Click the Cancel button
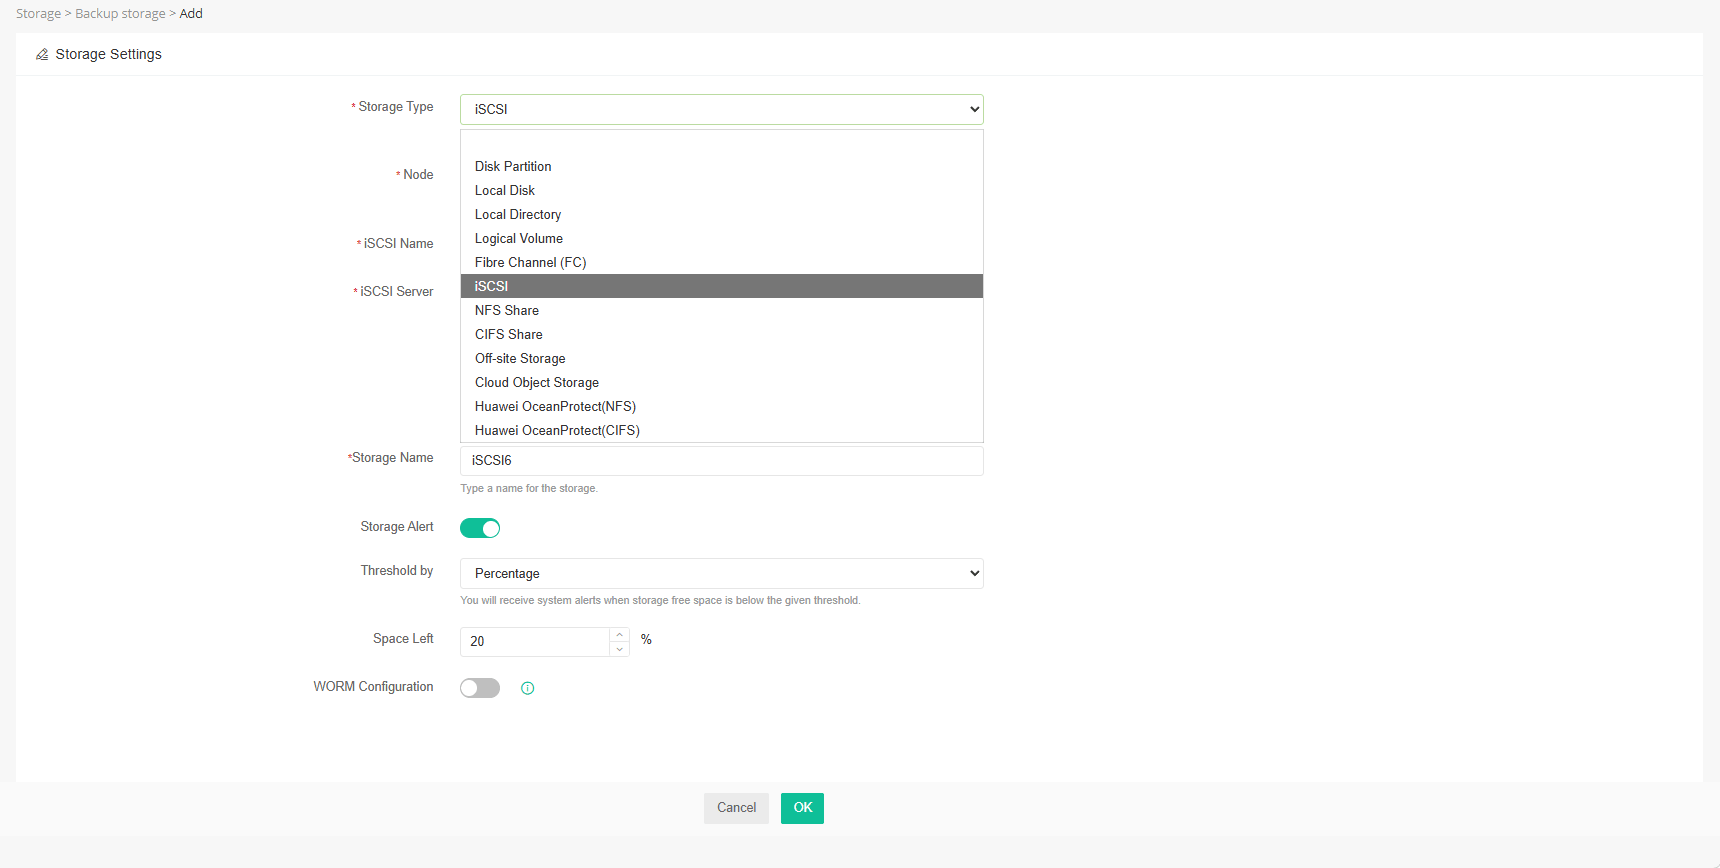Screen dimensions: 1720x868 point(736,808)
